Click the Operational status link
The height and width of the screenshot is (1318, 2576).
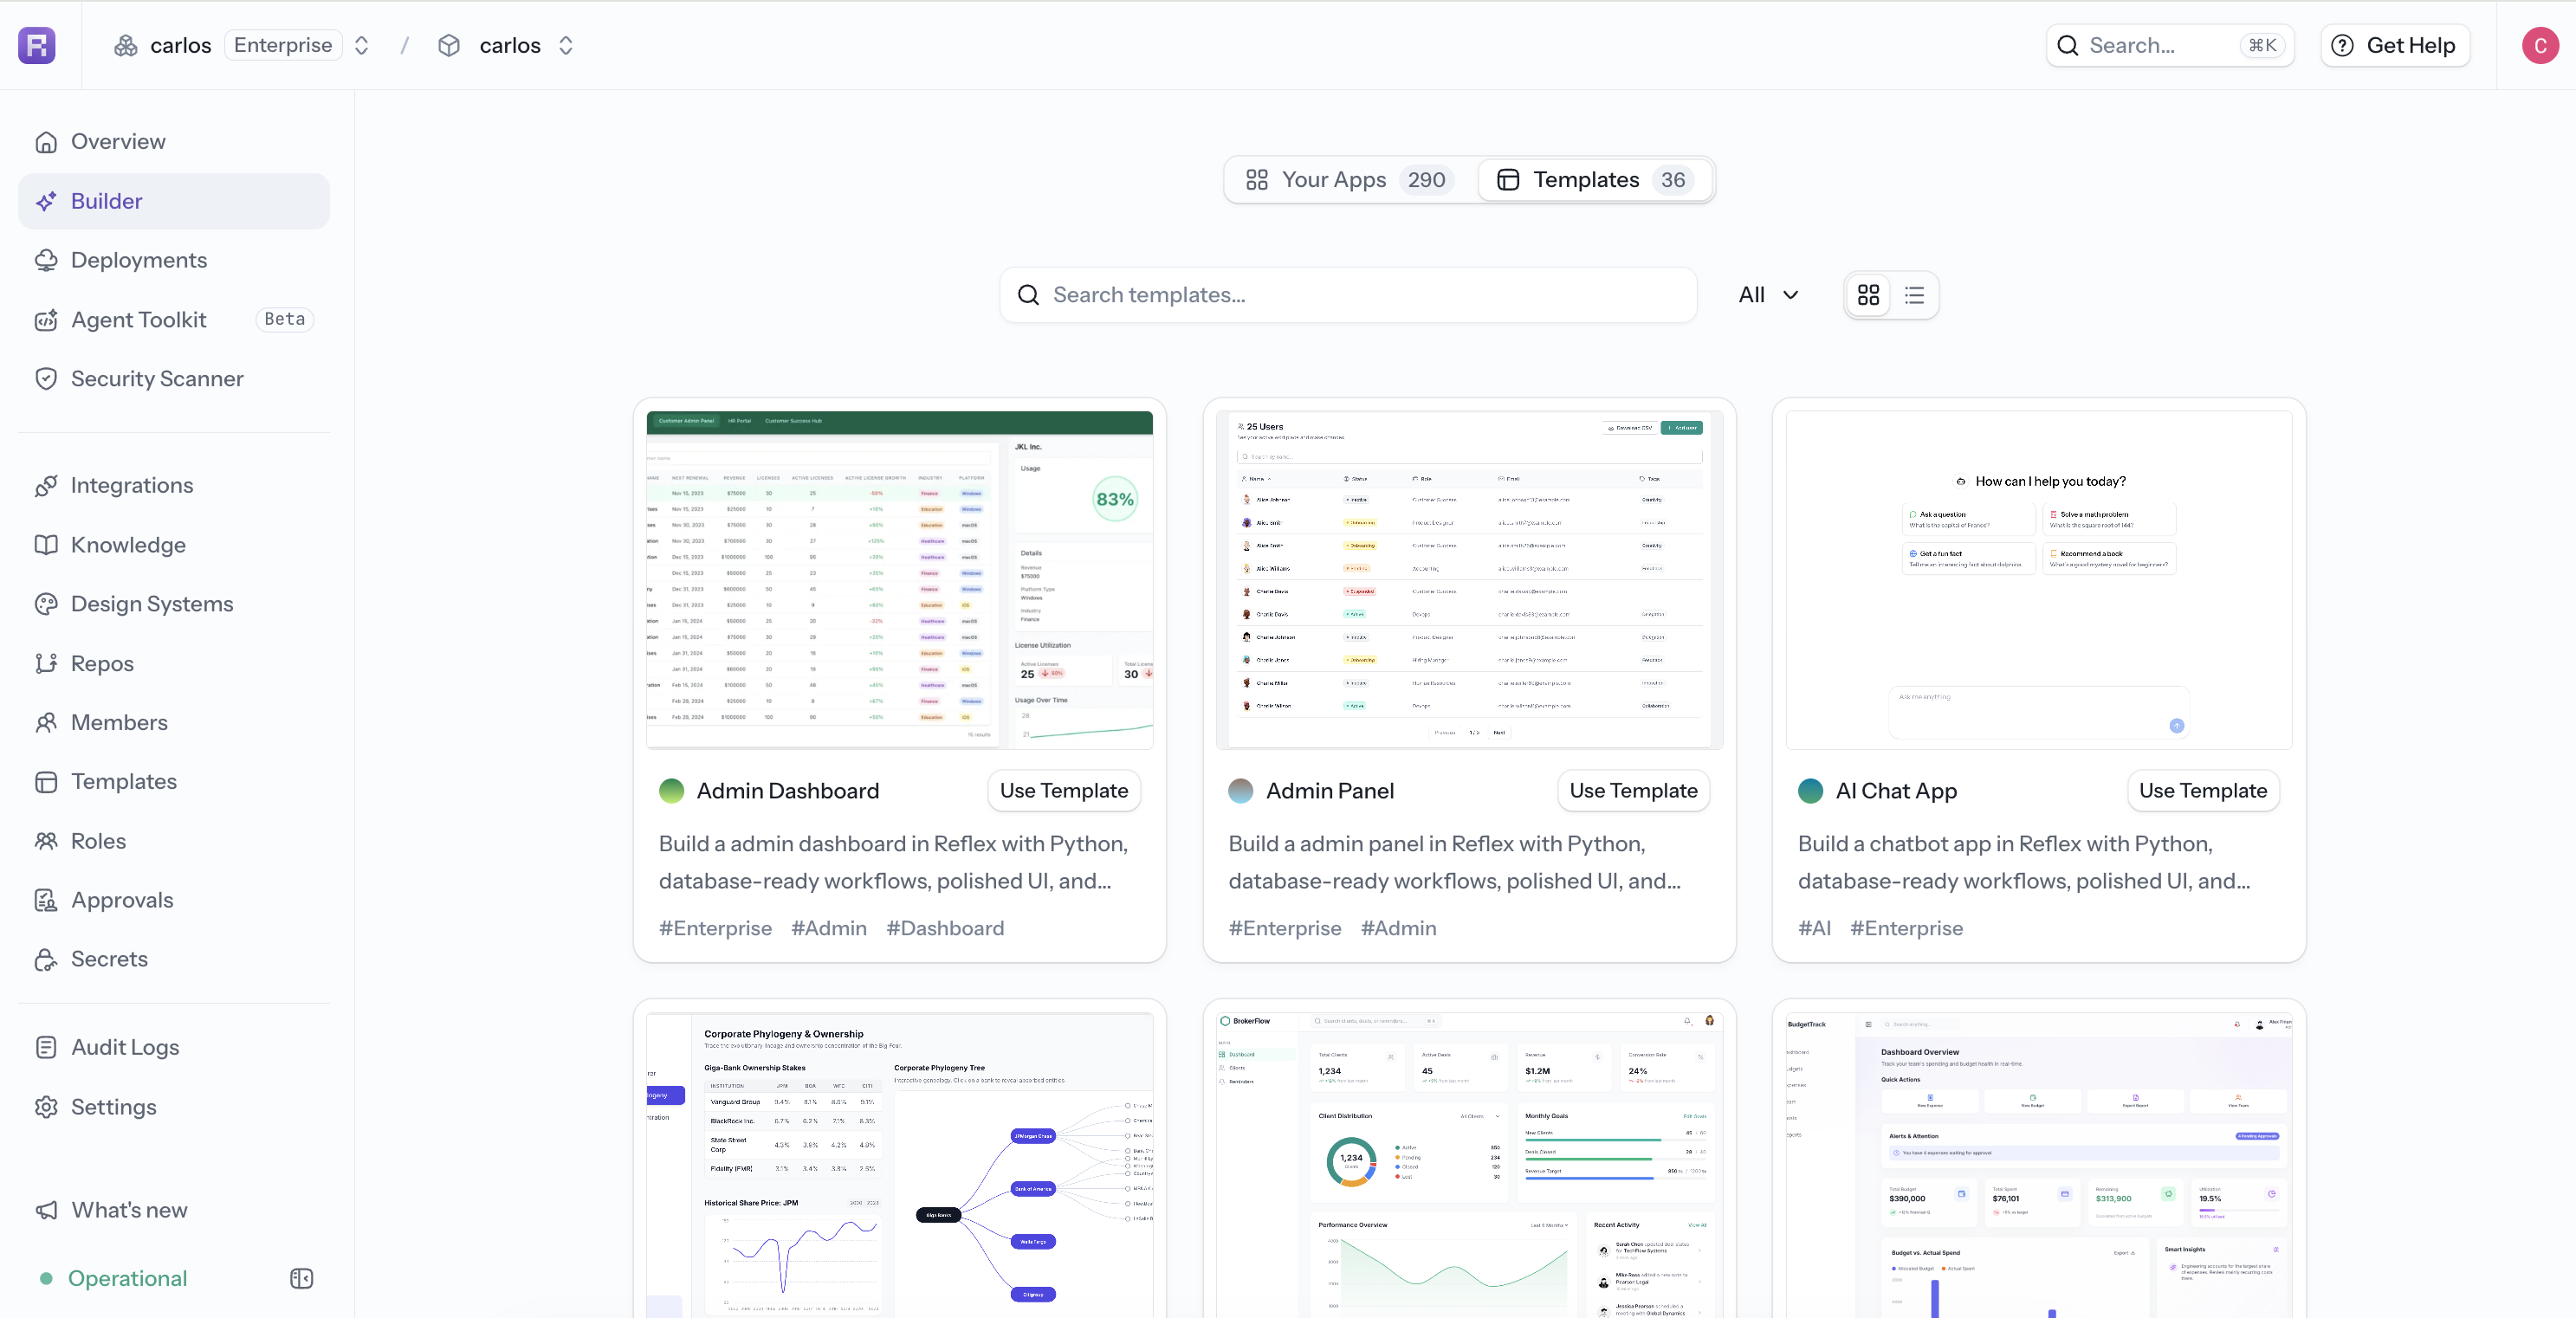click(x=114, y=1278)
